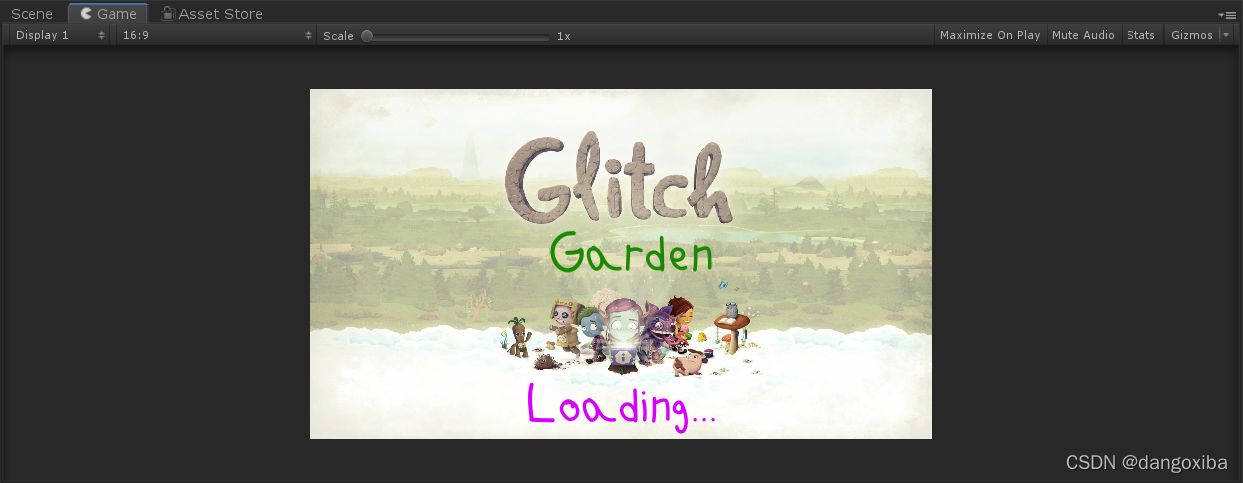This screenshot has height=483, width=1243.
Task: Toggle Maximize On Play
Action: pyautogui.click(x=990, y=35)
